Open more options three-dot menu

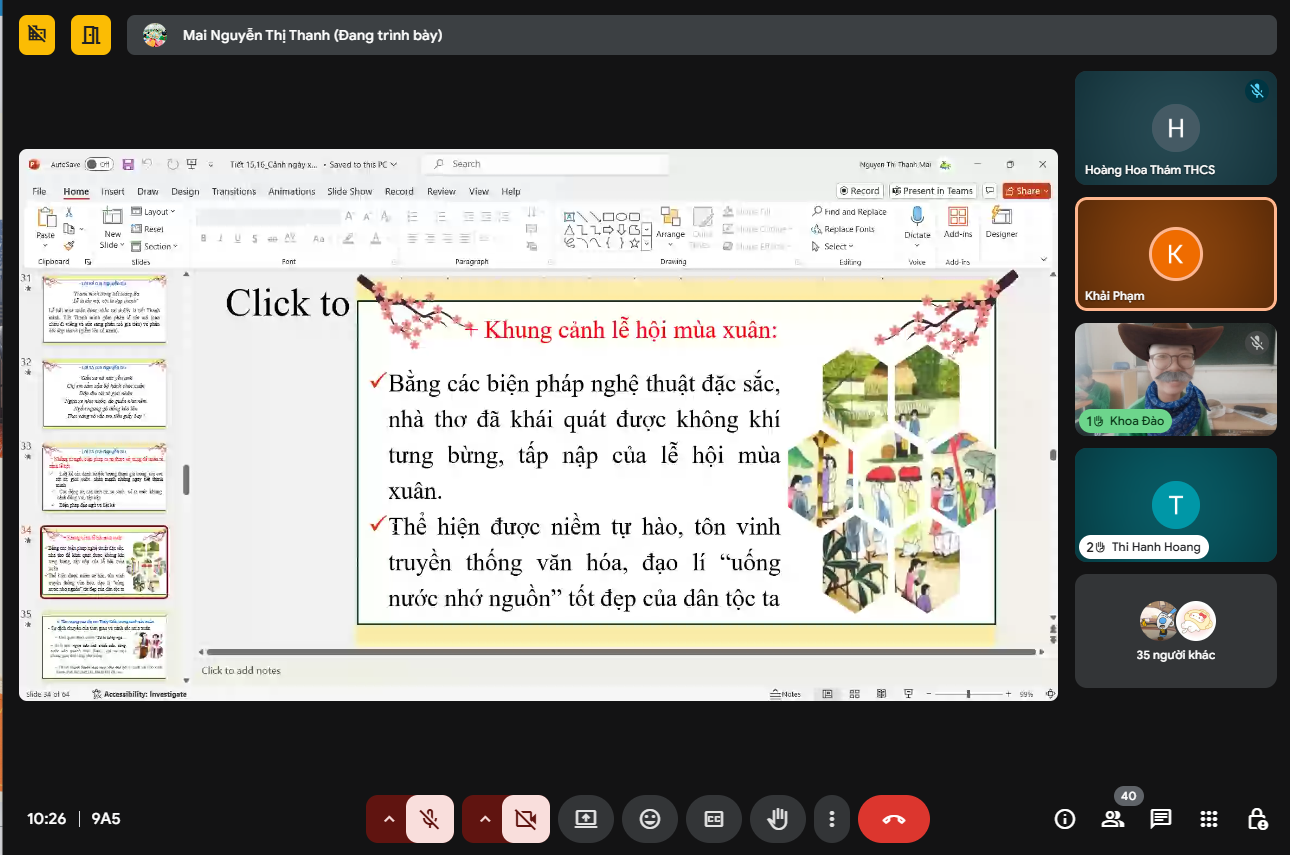(x=831, y=819)
